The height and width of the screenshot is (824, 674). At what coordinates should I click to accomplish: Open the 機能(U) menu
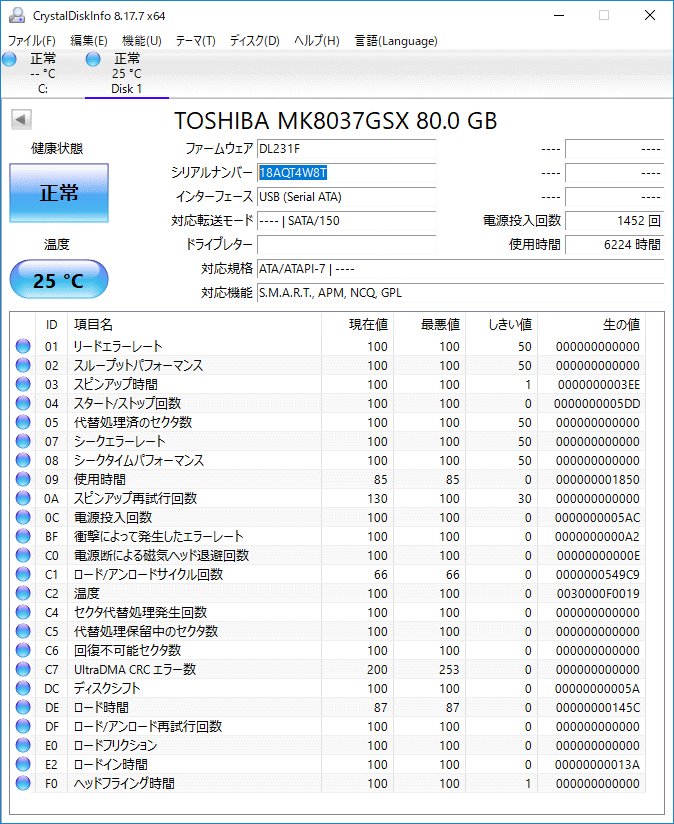tap(141, 40)
